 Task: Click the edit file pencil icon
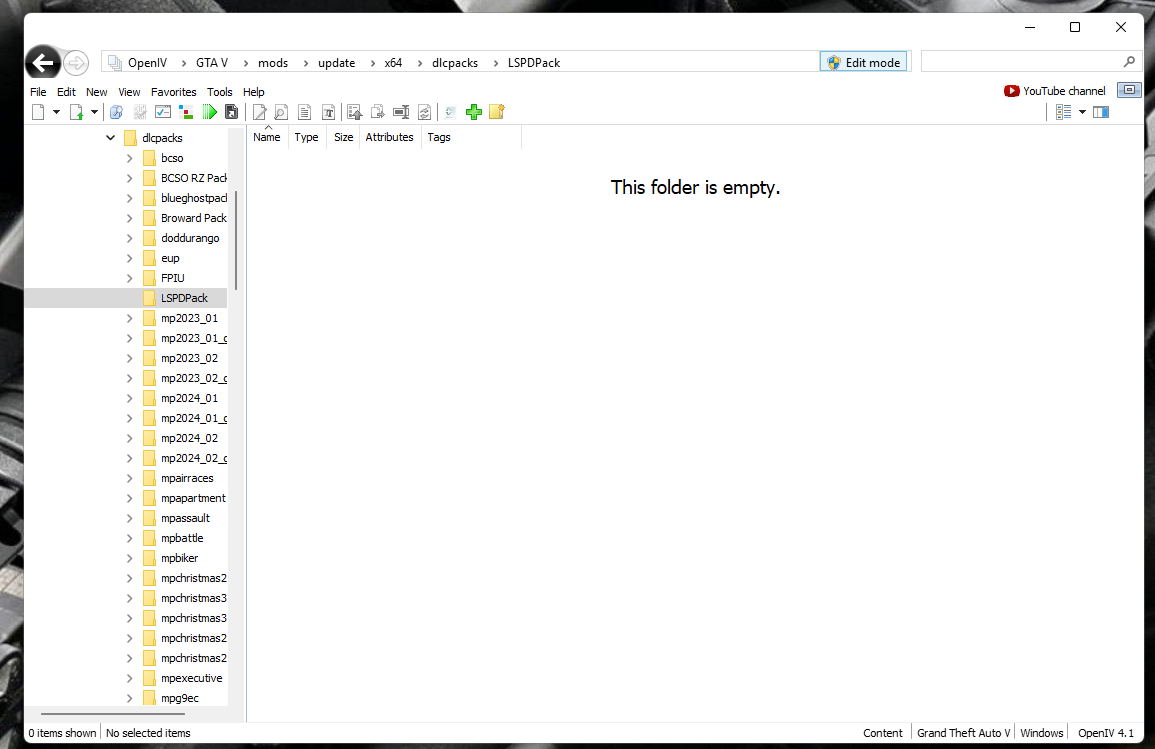[x=259, y=112]
